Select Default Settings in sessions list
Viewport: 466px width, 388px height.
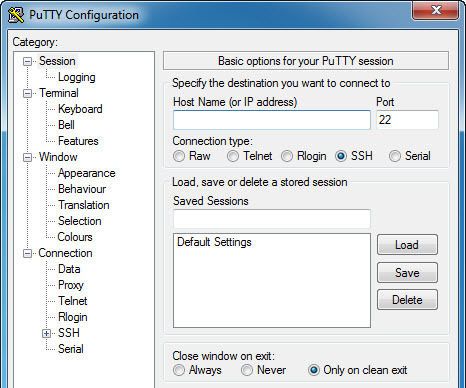pos(214,242)
